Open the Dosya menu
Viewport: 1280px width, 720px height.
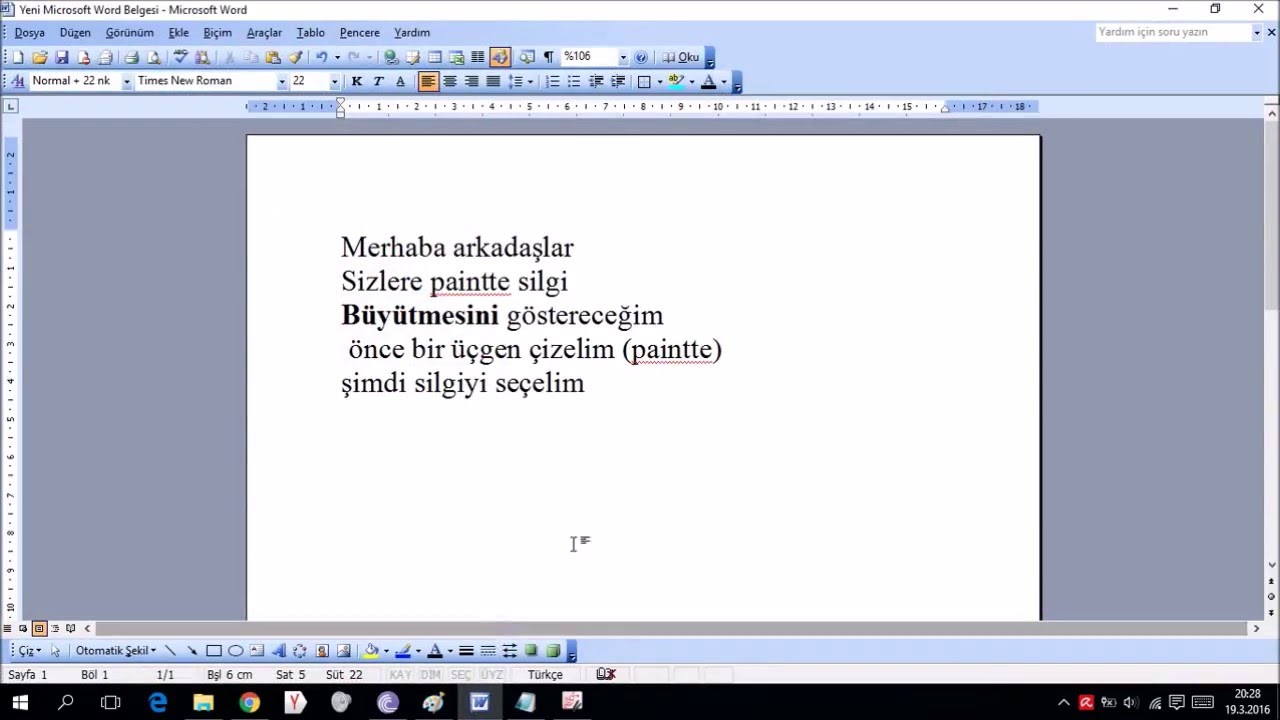(x=29, y=33)
